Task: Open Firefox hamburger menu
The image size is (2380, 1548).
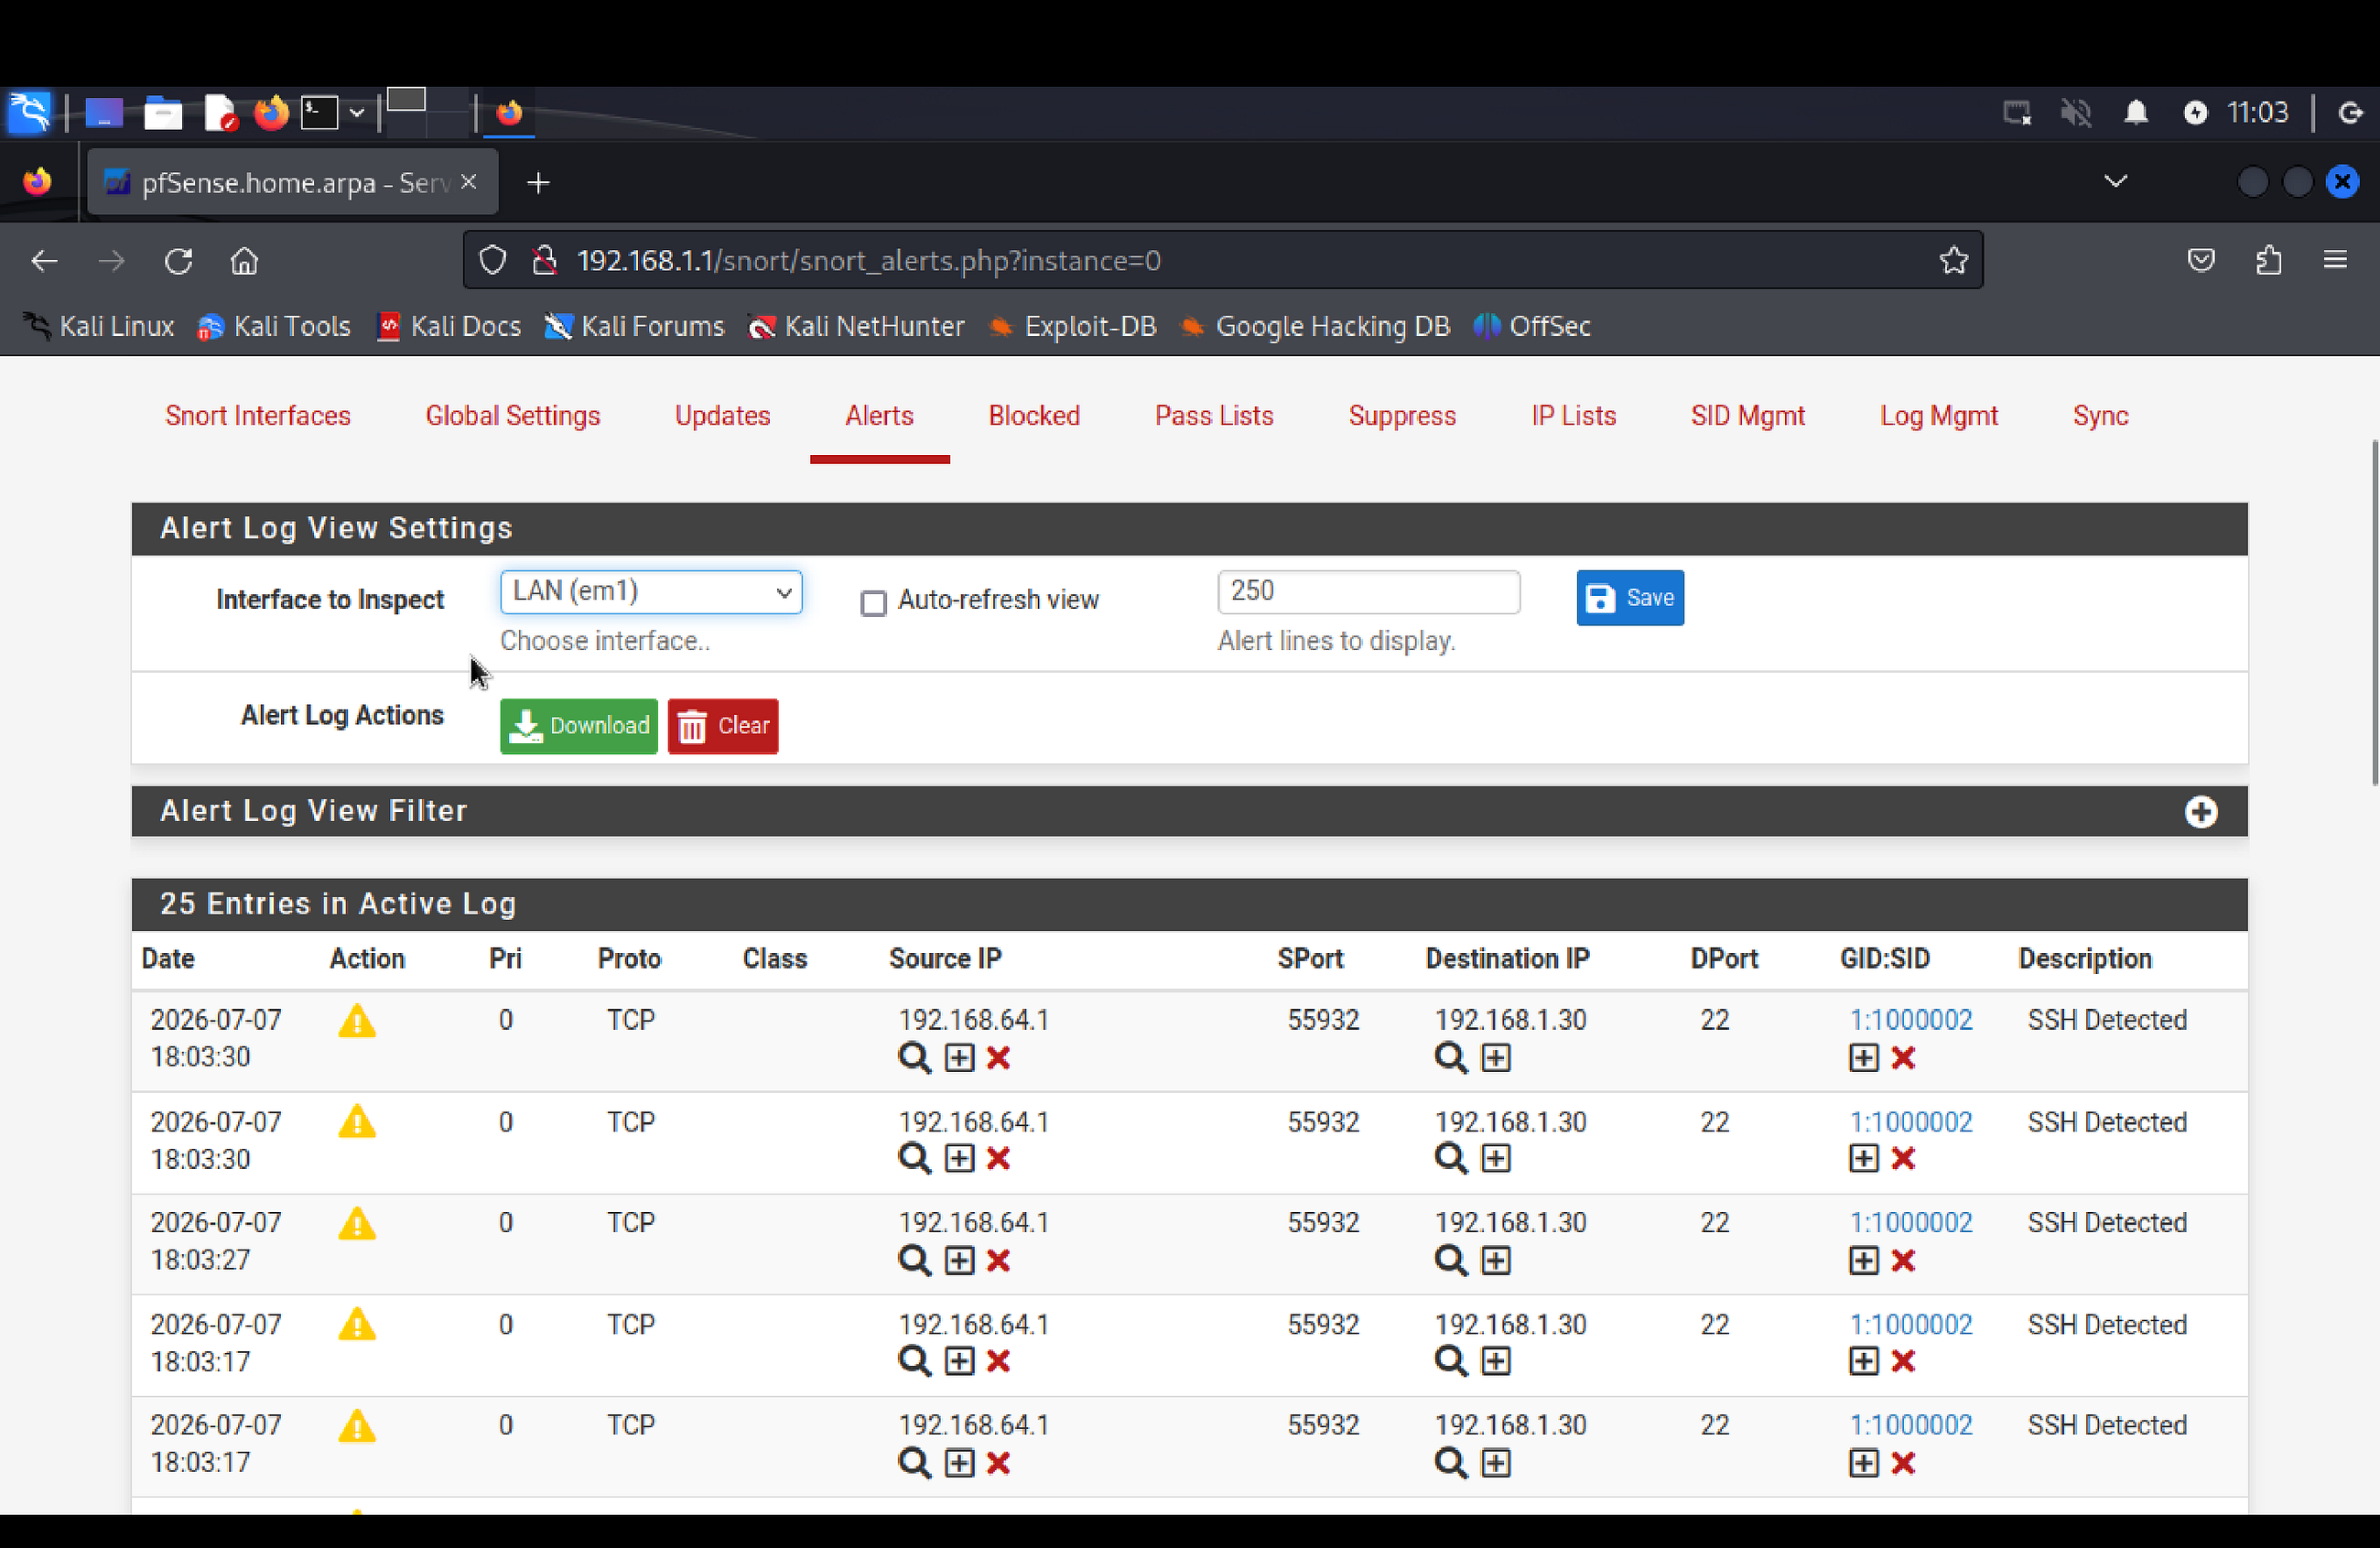Action: click(2335, 261)
